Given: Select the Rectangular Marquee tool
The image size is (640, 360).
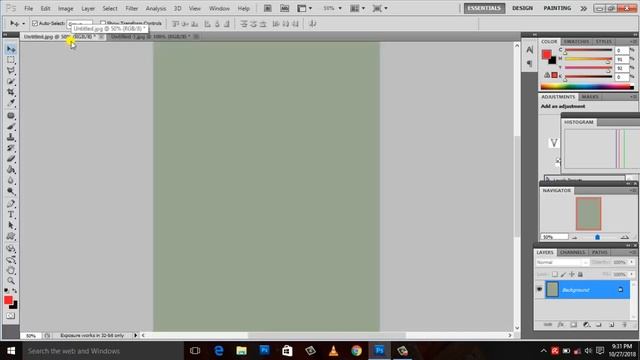Looking at the screenshot, I should tap(11, 60).
